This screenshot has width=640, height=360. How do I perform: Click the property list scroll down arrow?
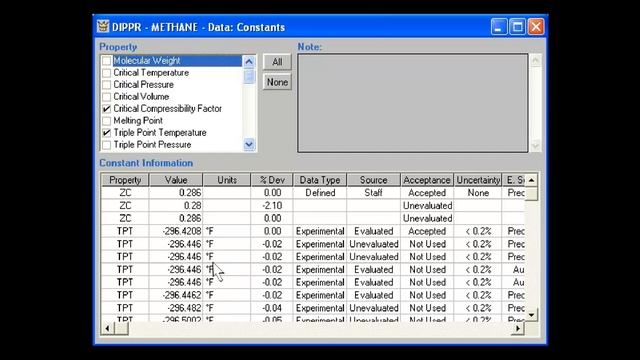coord(249,144)
